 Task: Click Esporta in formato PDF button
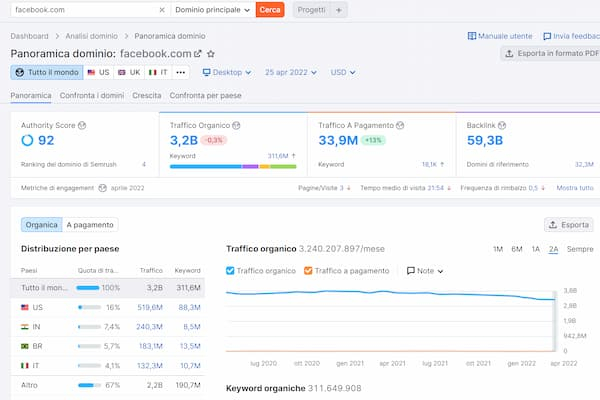pyautogui.click(x=550, y=54)
